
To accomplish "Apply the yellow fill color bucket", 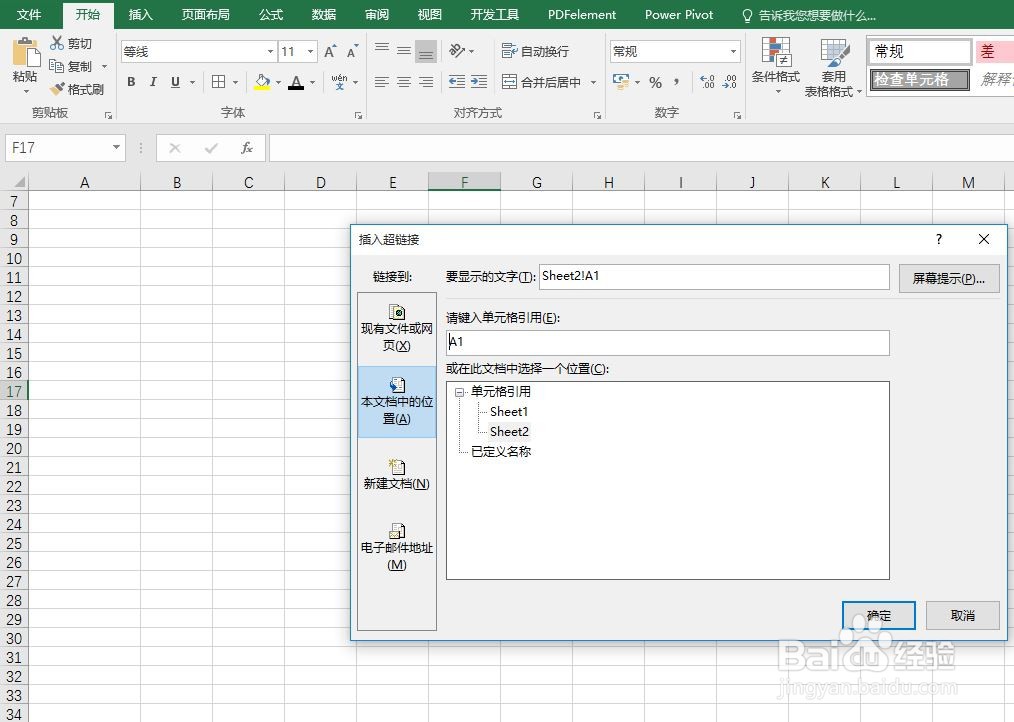I will 262,82.
